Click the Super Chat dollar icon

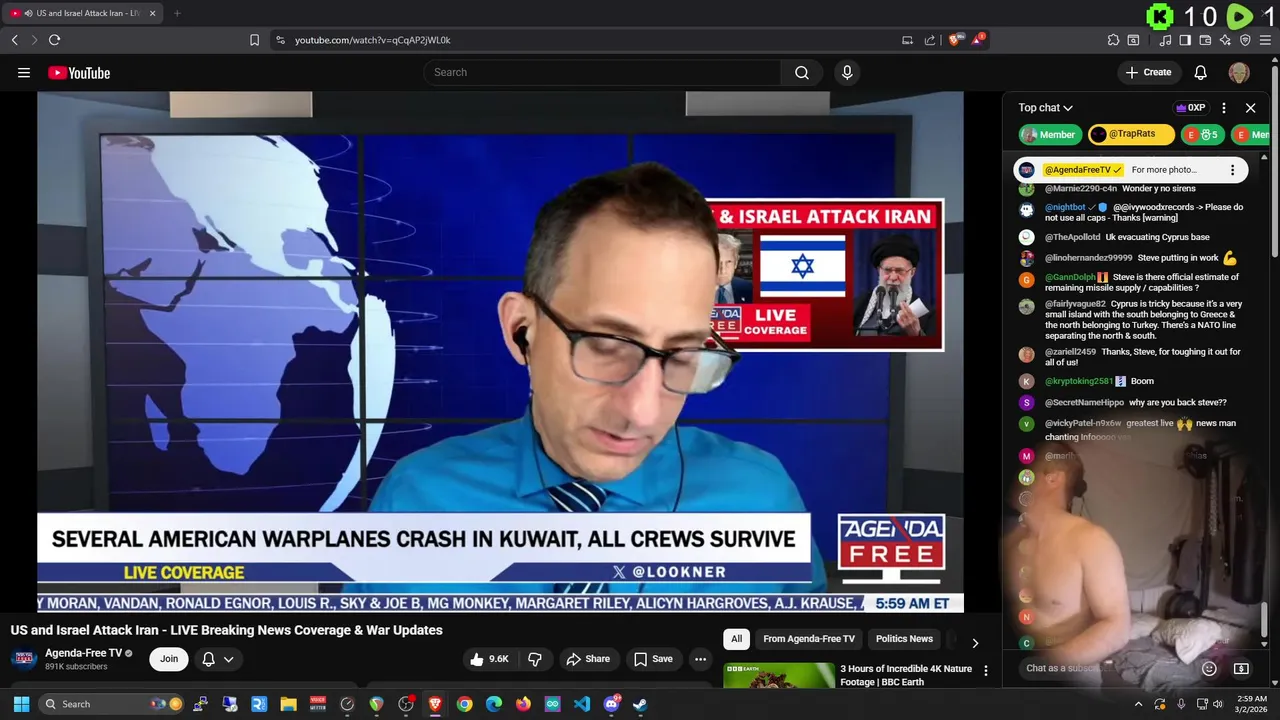click(x=1241, y=668)
